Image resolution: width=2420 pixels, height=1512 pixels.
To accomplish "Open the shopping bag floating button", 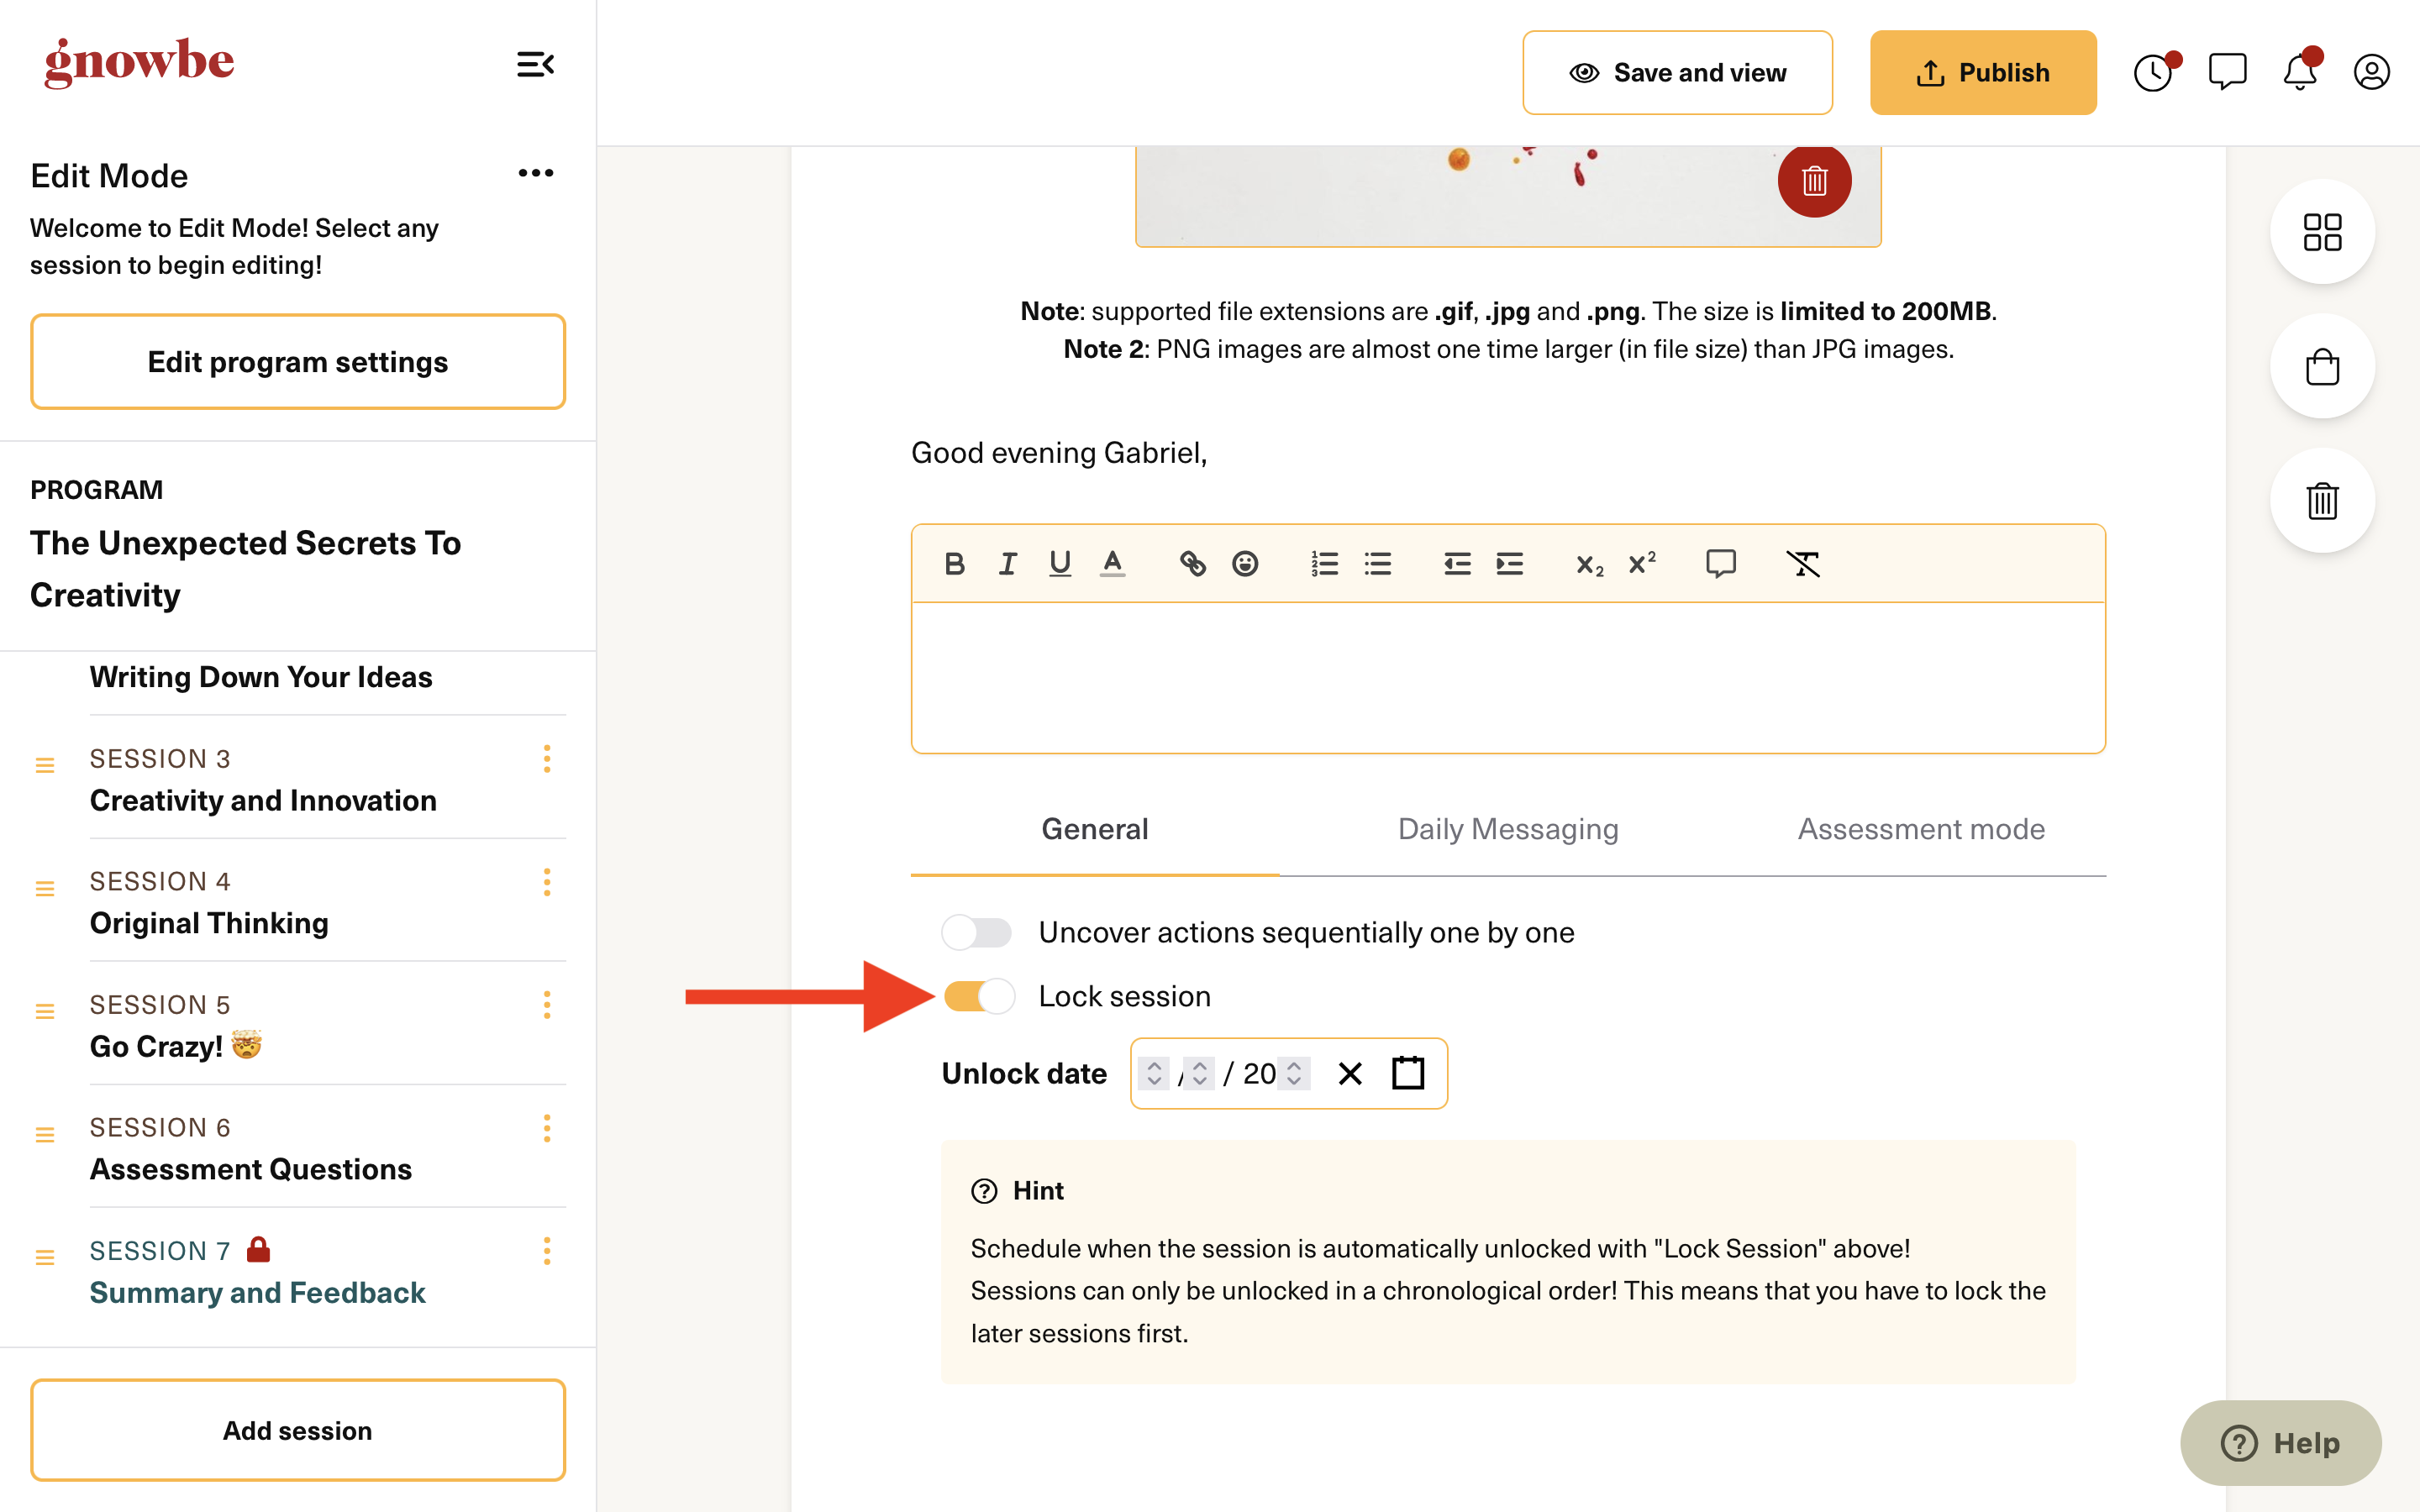I will 2322,367.
